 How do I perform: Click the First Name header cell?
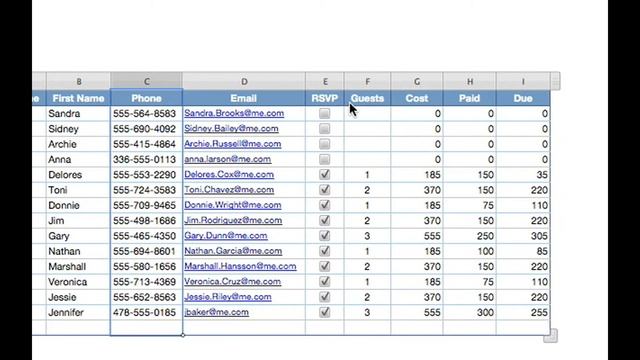point(78,98)
